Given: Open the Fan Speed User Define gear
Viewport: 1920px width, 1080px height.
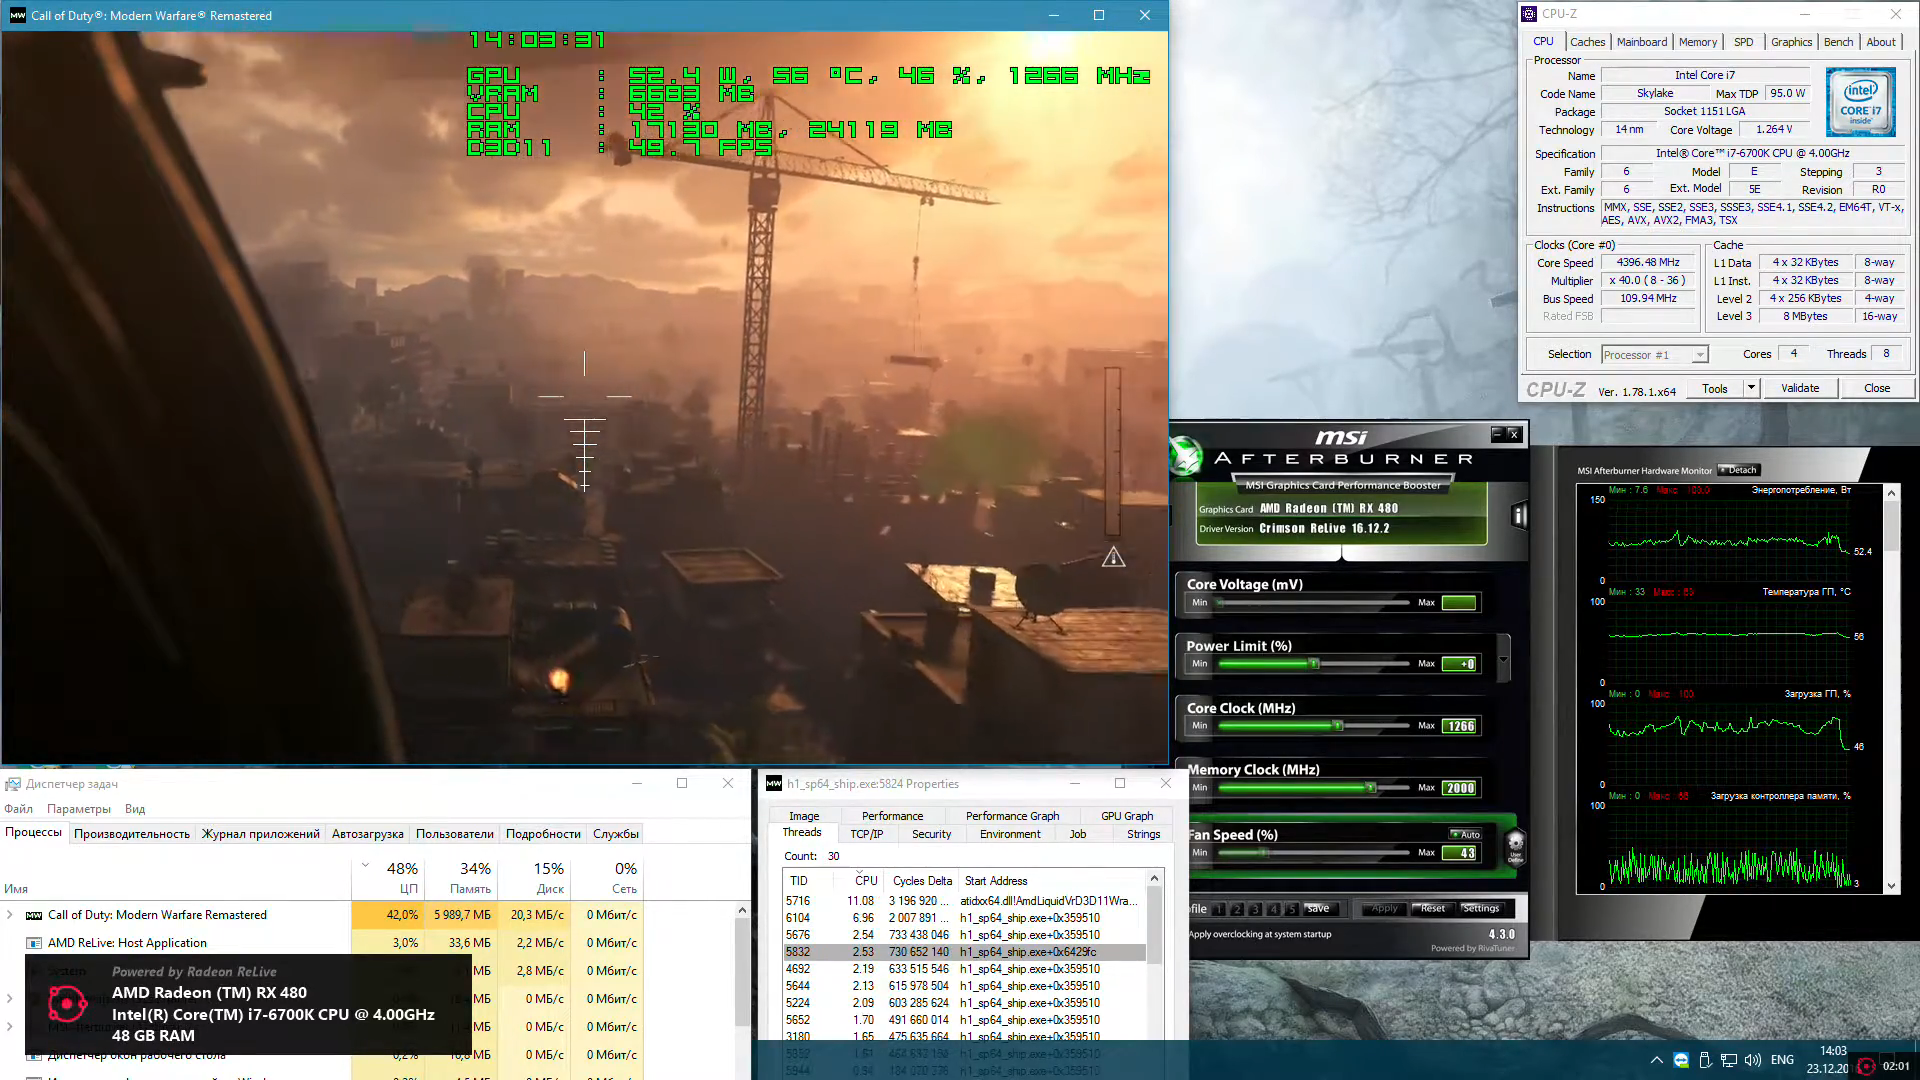Looking at the screenshot, I should click(x=1515, y=845).
